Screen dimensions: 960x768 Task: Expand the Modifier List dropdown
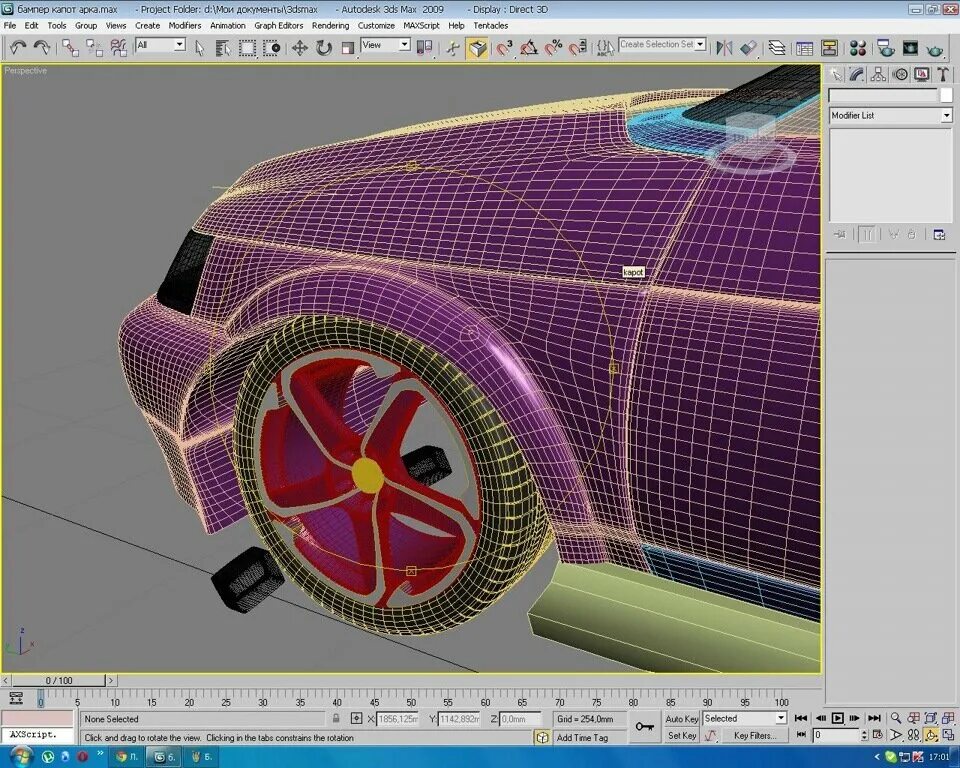tap(946, 116)
